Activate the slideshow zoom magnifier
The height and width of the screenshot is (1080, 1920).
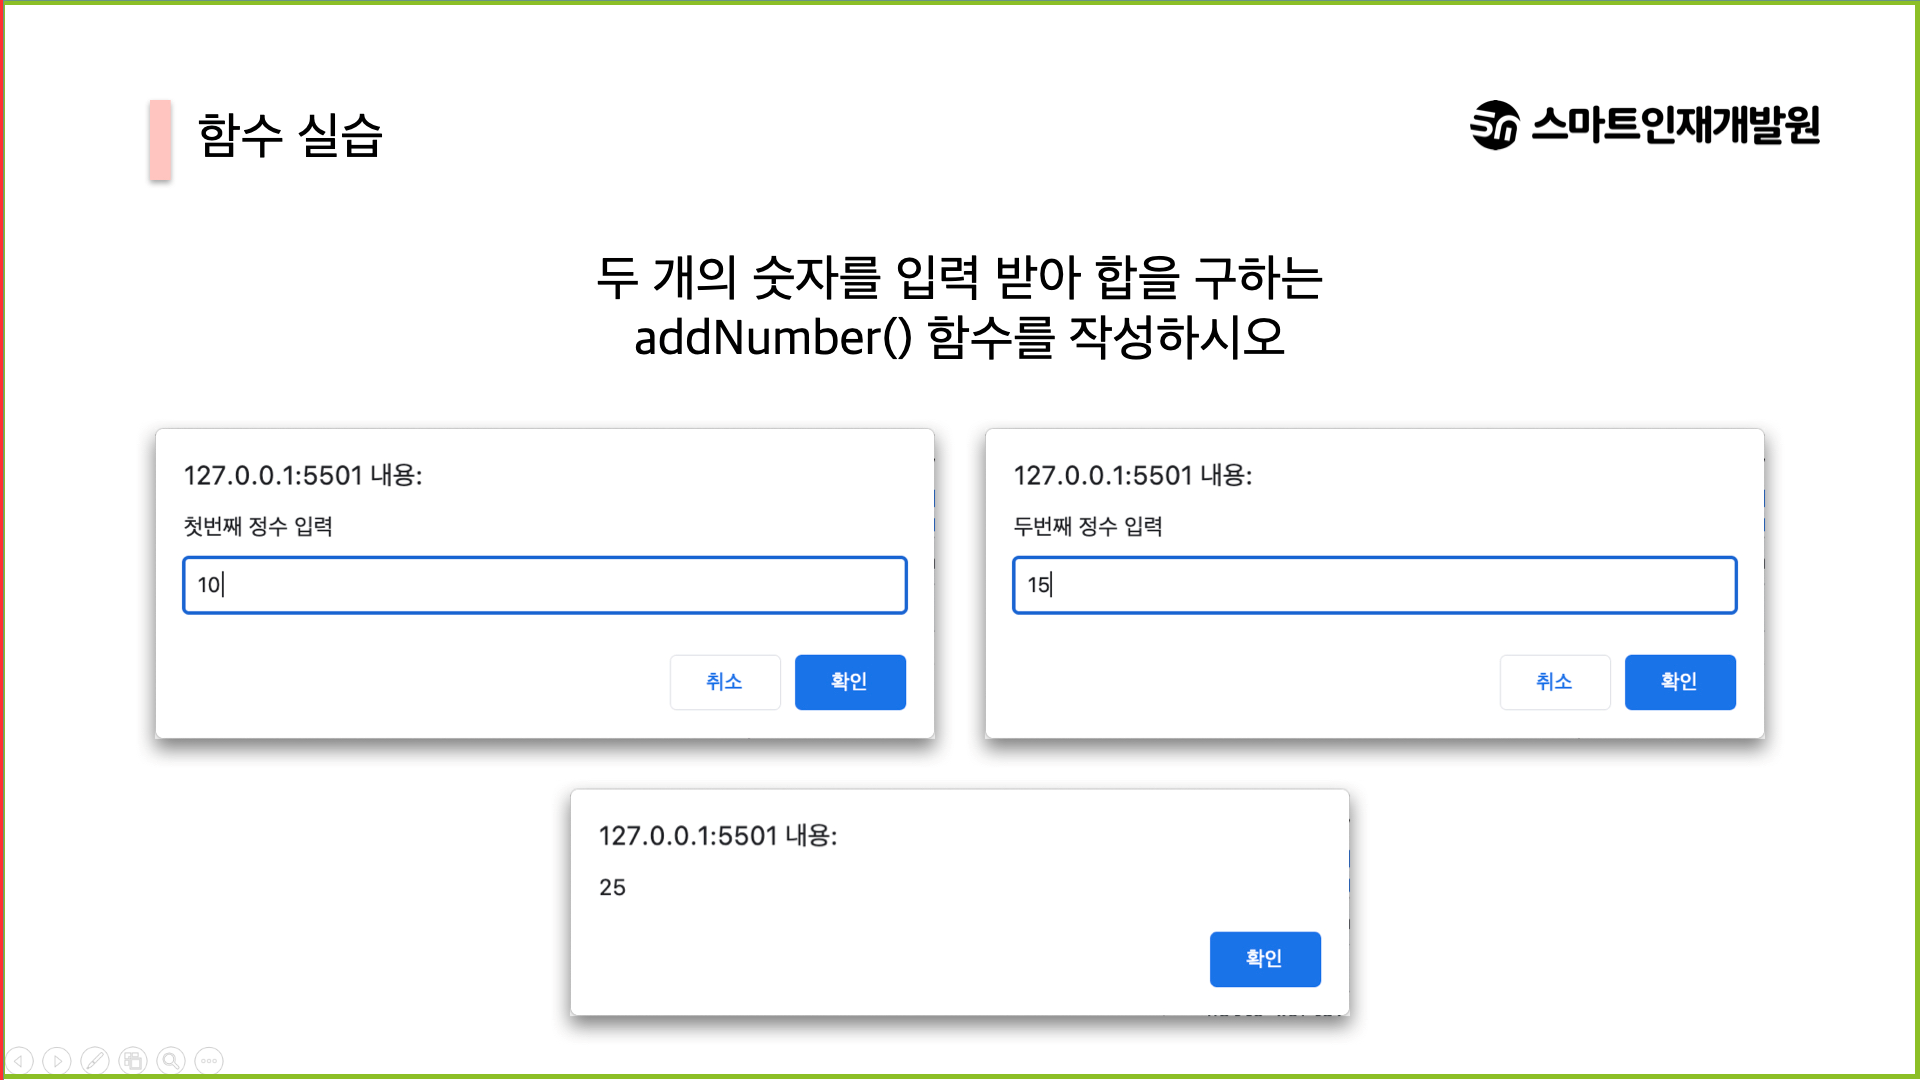pos(171,1060)
